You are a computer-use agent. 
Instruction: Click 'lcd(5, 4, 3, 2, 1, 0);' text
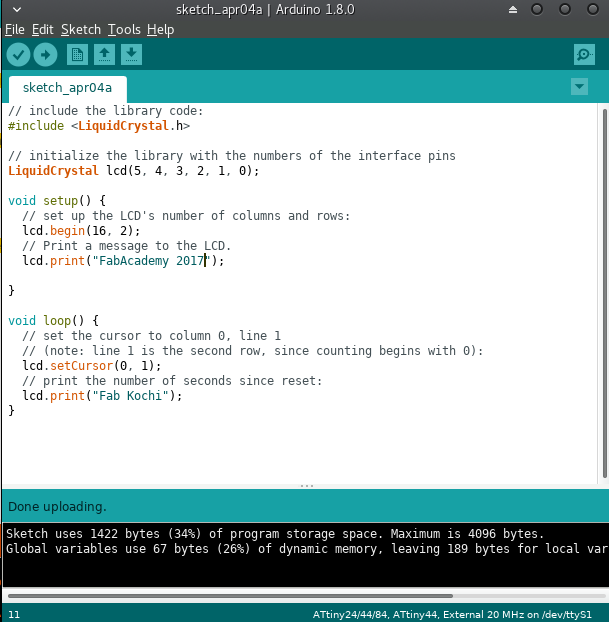(183, 171)
